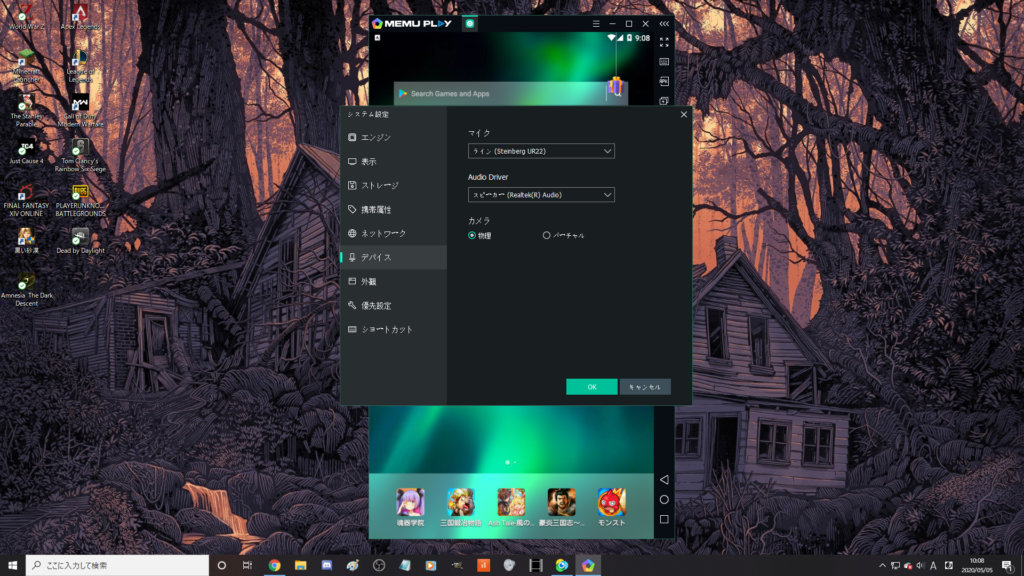The width and height of the screenshot is (1024, 576).
Task: Open Discord from the taskbar
Action: [327, 566]
